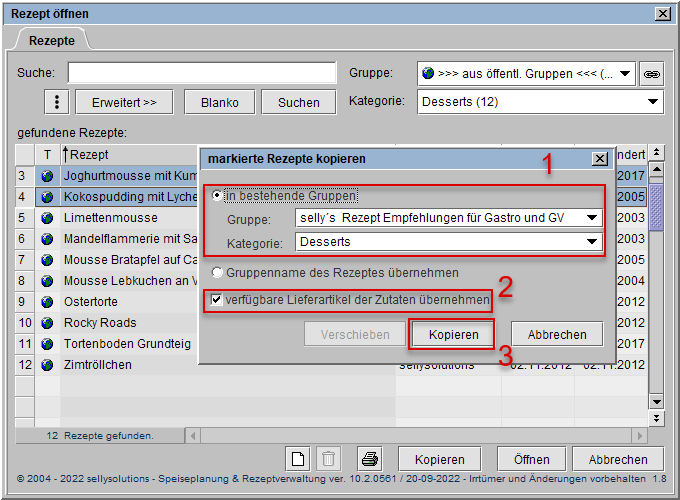This screenshot has height=500, width=680.
Task: Select radio 'Gruppenname des Rezeptes übernehmen'
Action: pos(217,273)
